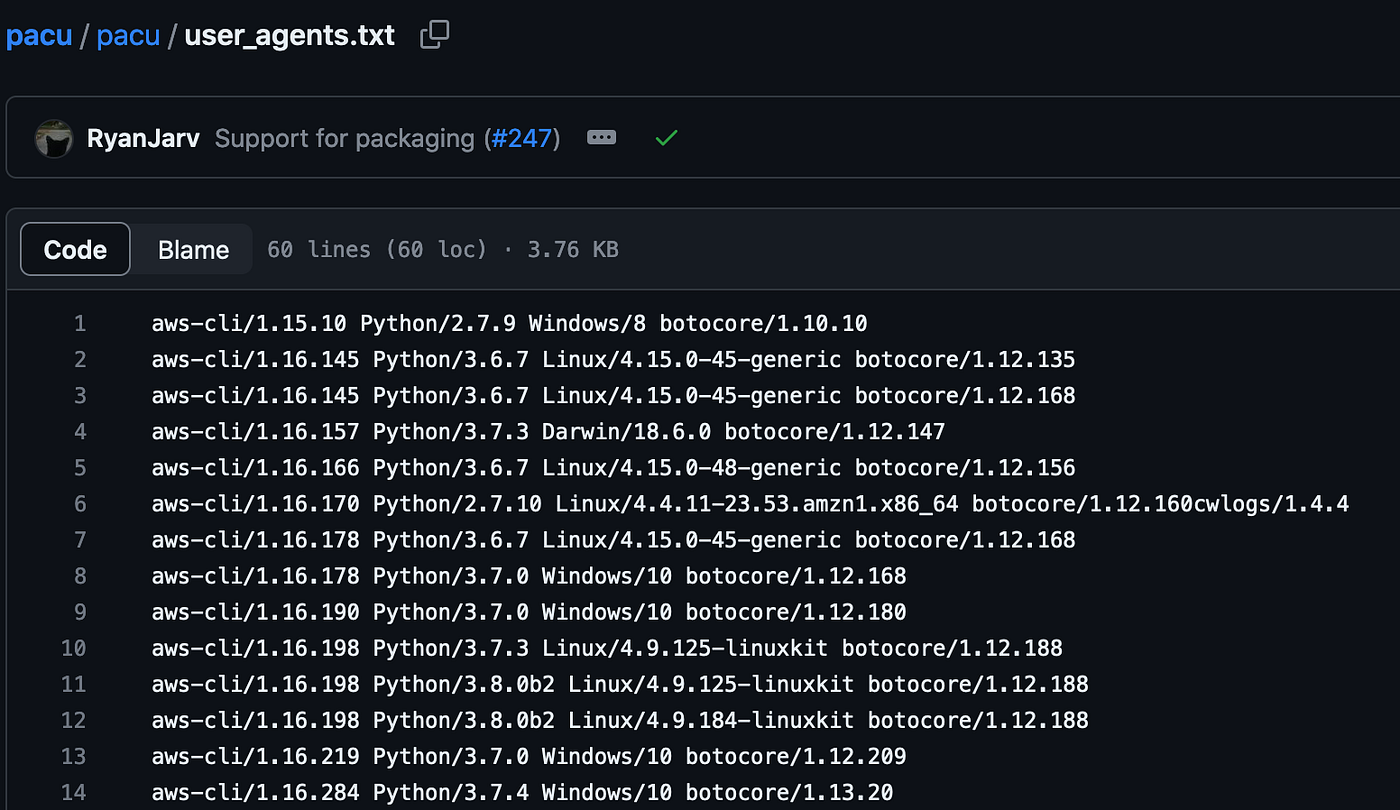Select line number 11
Image resolution: width=1400 pixels, height=810 pixels.
click(x=73, y=684)
